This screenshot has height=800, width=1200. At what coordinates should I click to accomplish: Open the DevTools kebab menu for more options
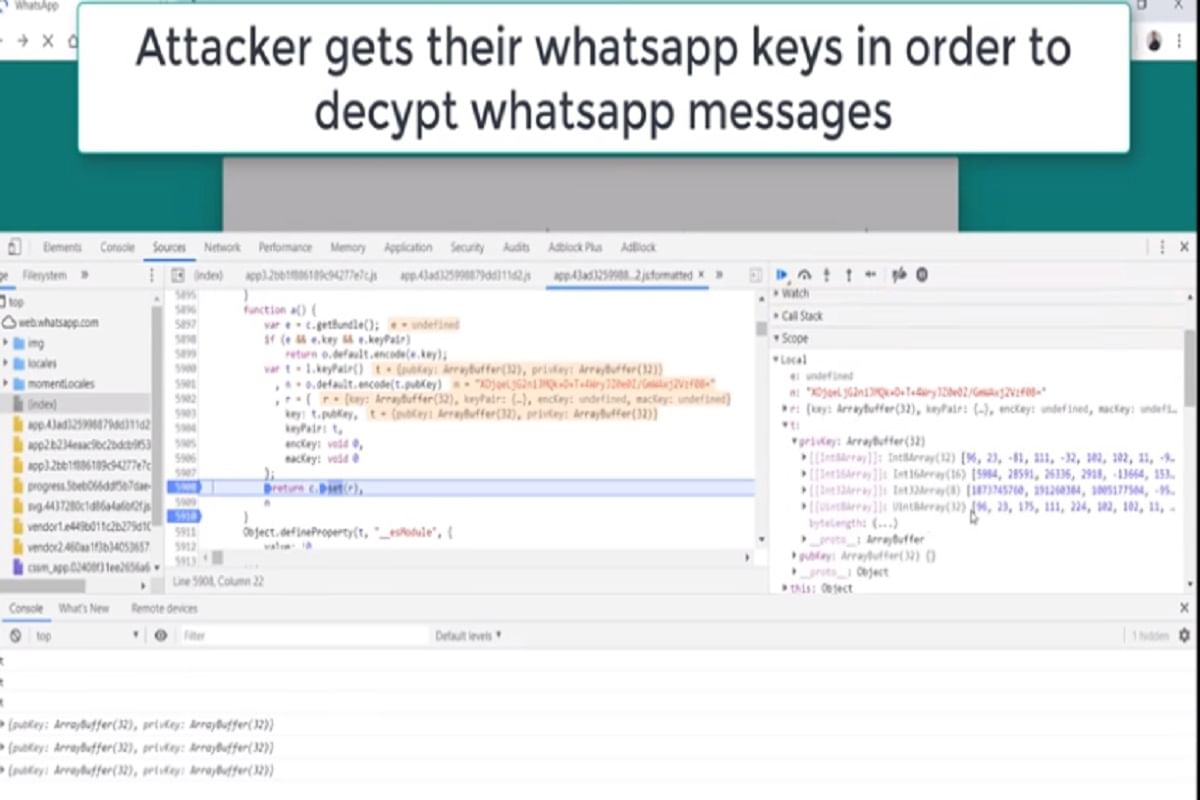click(1162, 247)
